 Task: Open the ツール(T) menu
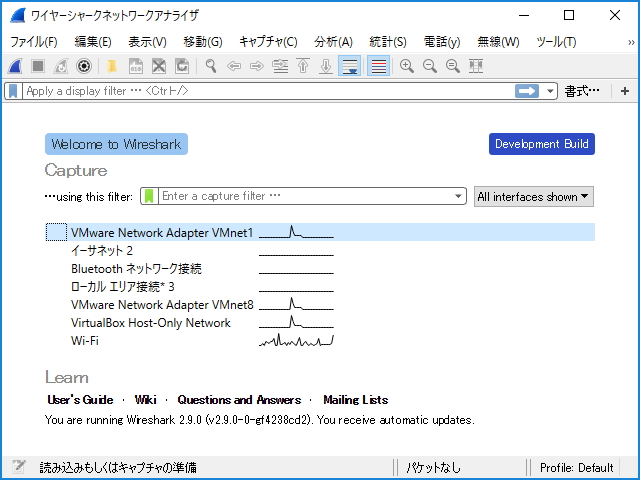point(556,42)
